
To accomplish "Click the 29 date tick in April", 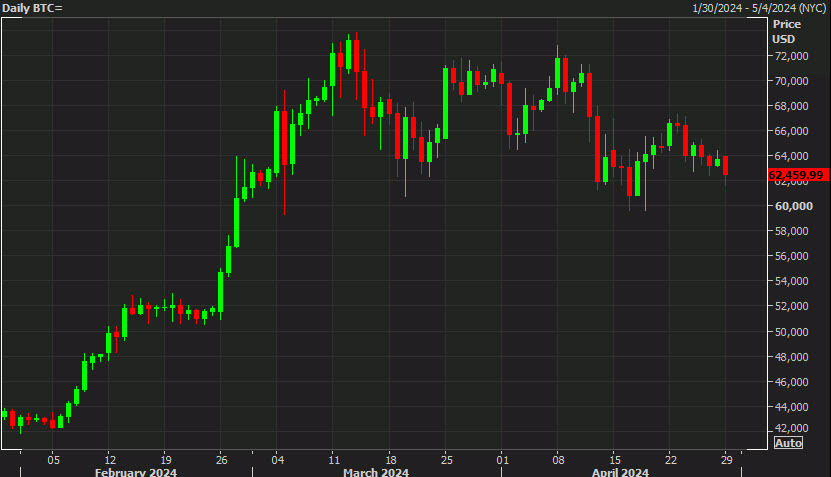I will [727, 460].
